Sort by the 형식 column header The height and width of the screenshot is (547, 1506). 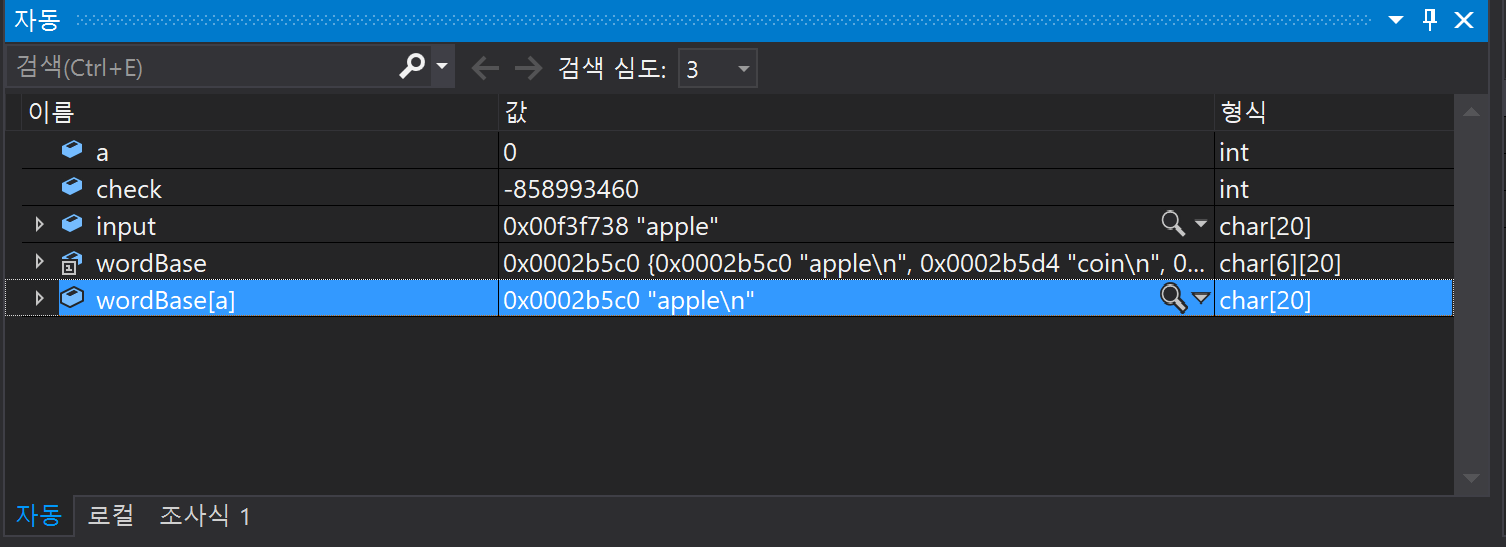[x=1334, y=112]
